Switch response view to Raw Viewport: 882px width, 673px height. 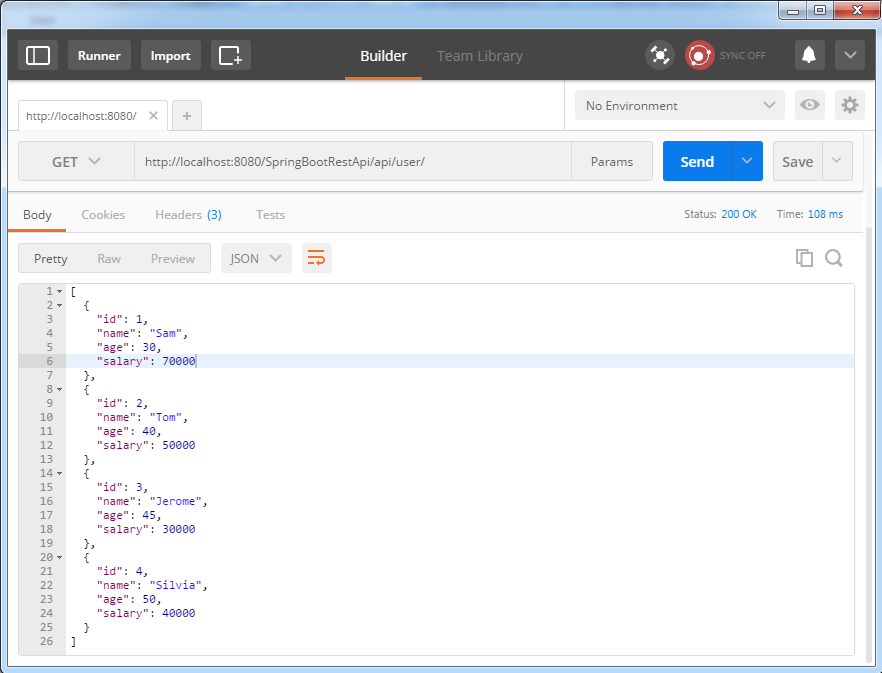pos(108,258)
